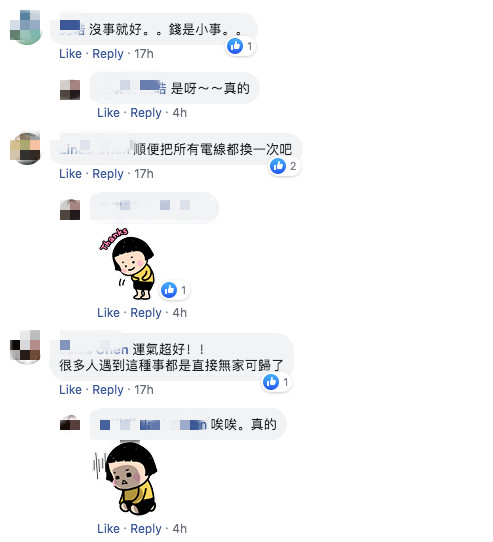Image resolution: width=493 pixels, height=542 pixels.
Task: Click like reaction icon on 沒事就好 comment
Action: (x=235, y=46)
